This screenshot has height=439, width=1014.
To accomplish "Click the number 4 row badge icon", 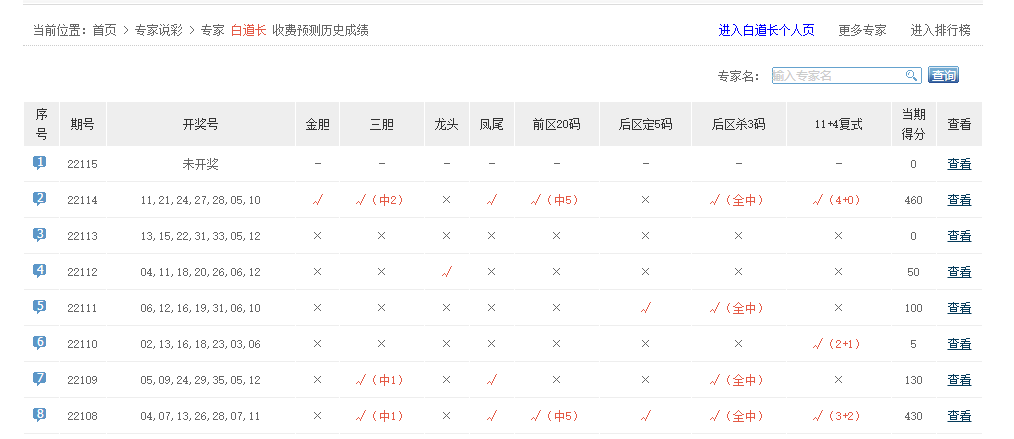I will coord(40,270).
